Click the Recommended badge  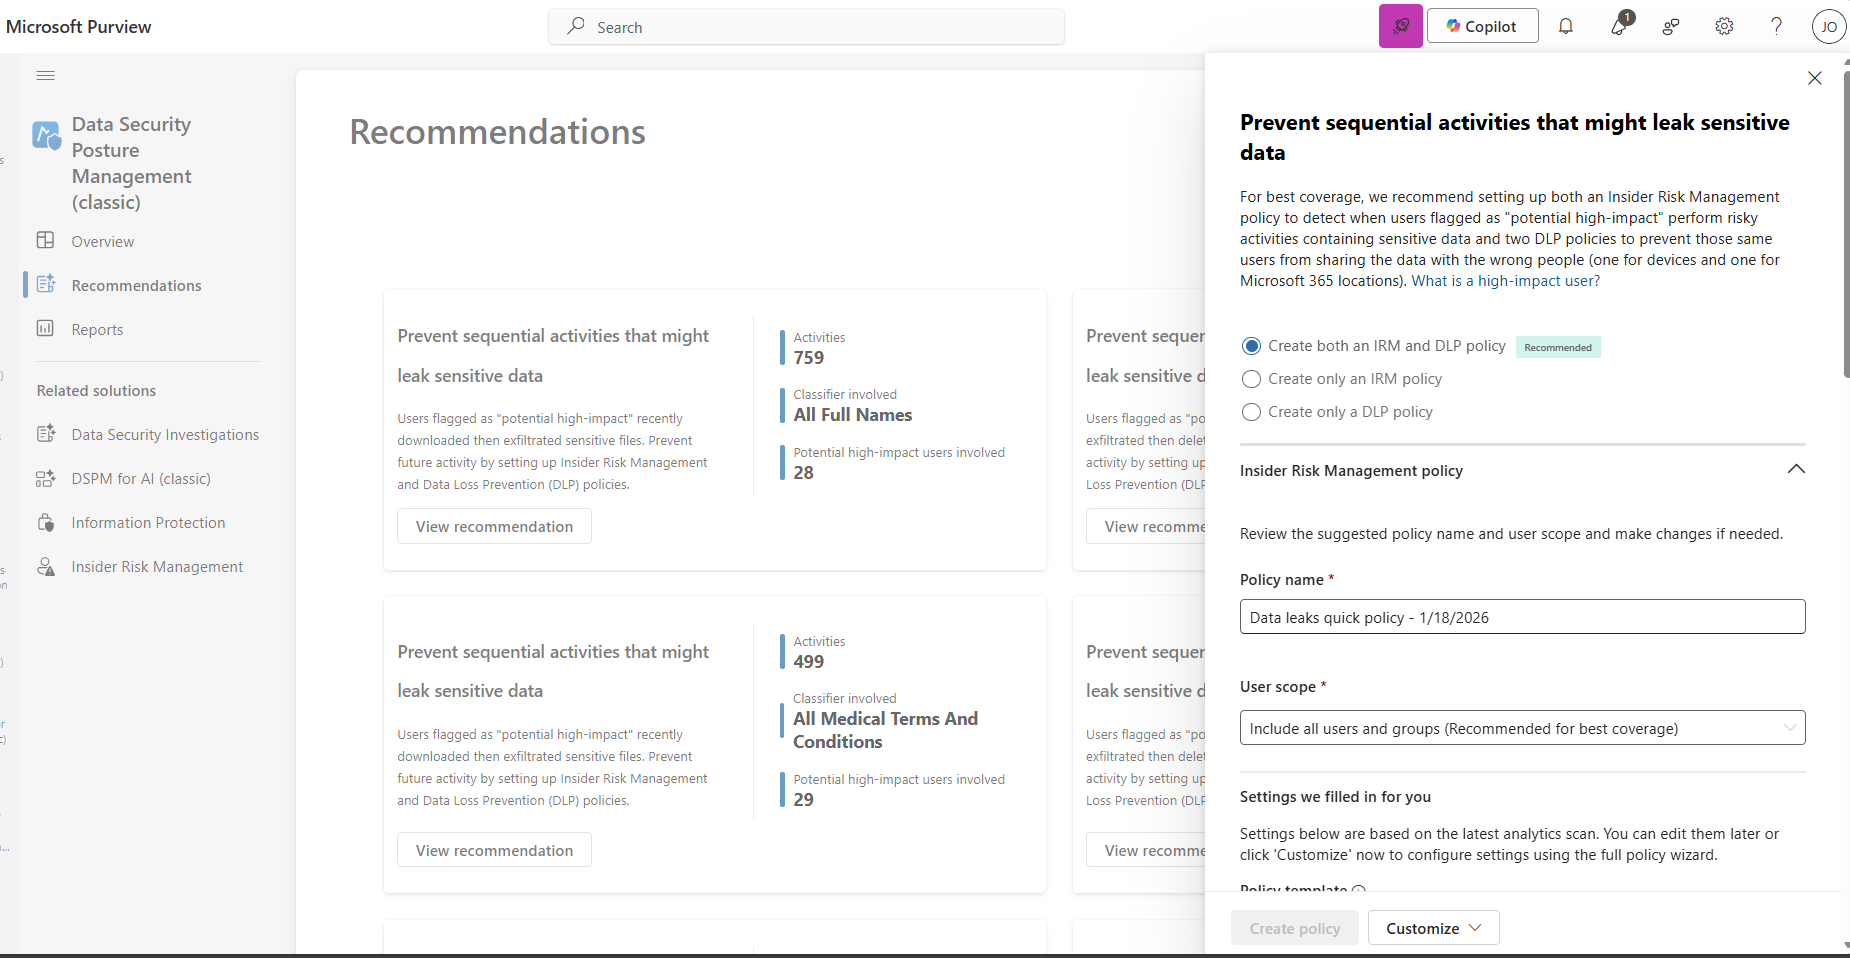(x=1558, y=347)
